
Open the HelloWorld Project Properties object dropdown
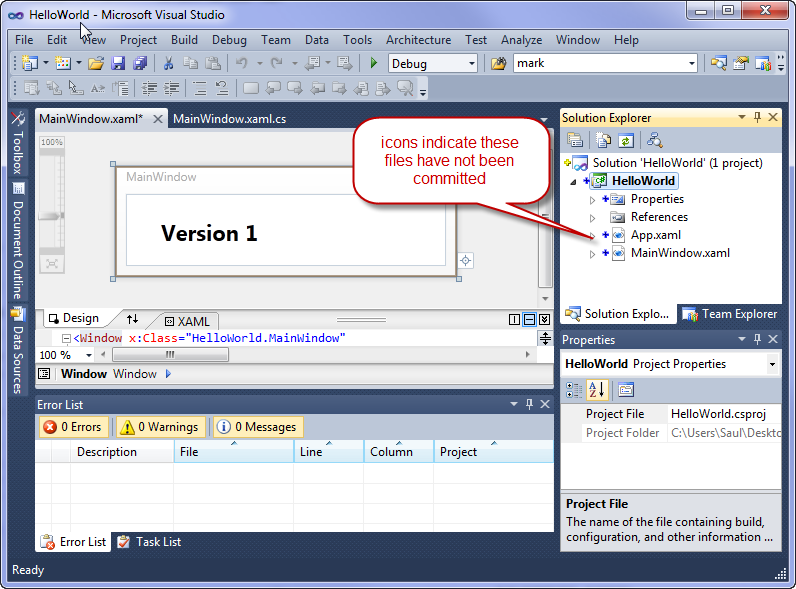(772, 364)
